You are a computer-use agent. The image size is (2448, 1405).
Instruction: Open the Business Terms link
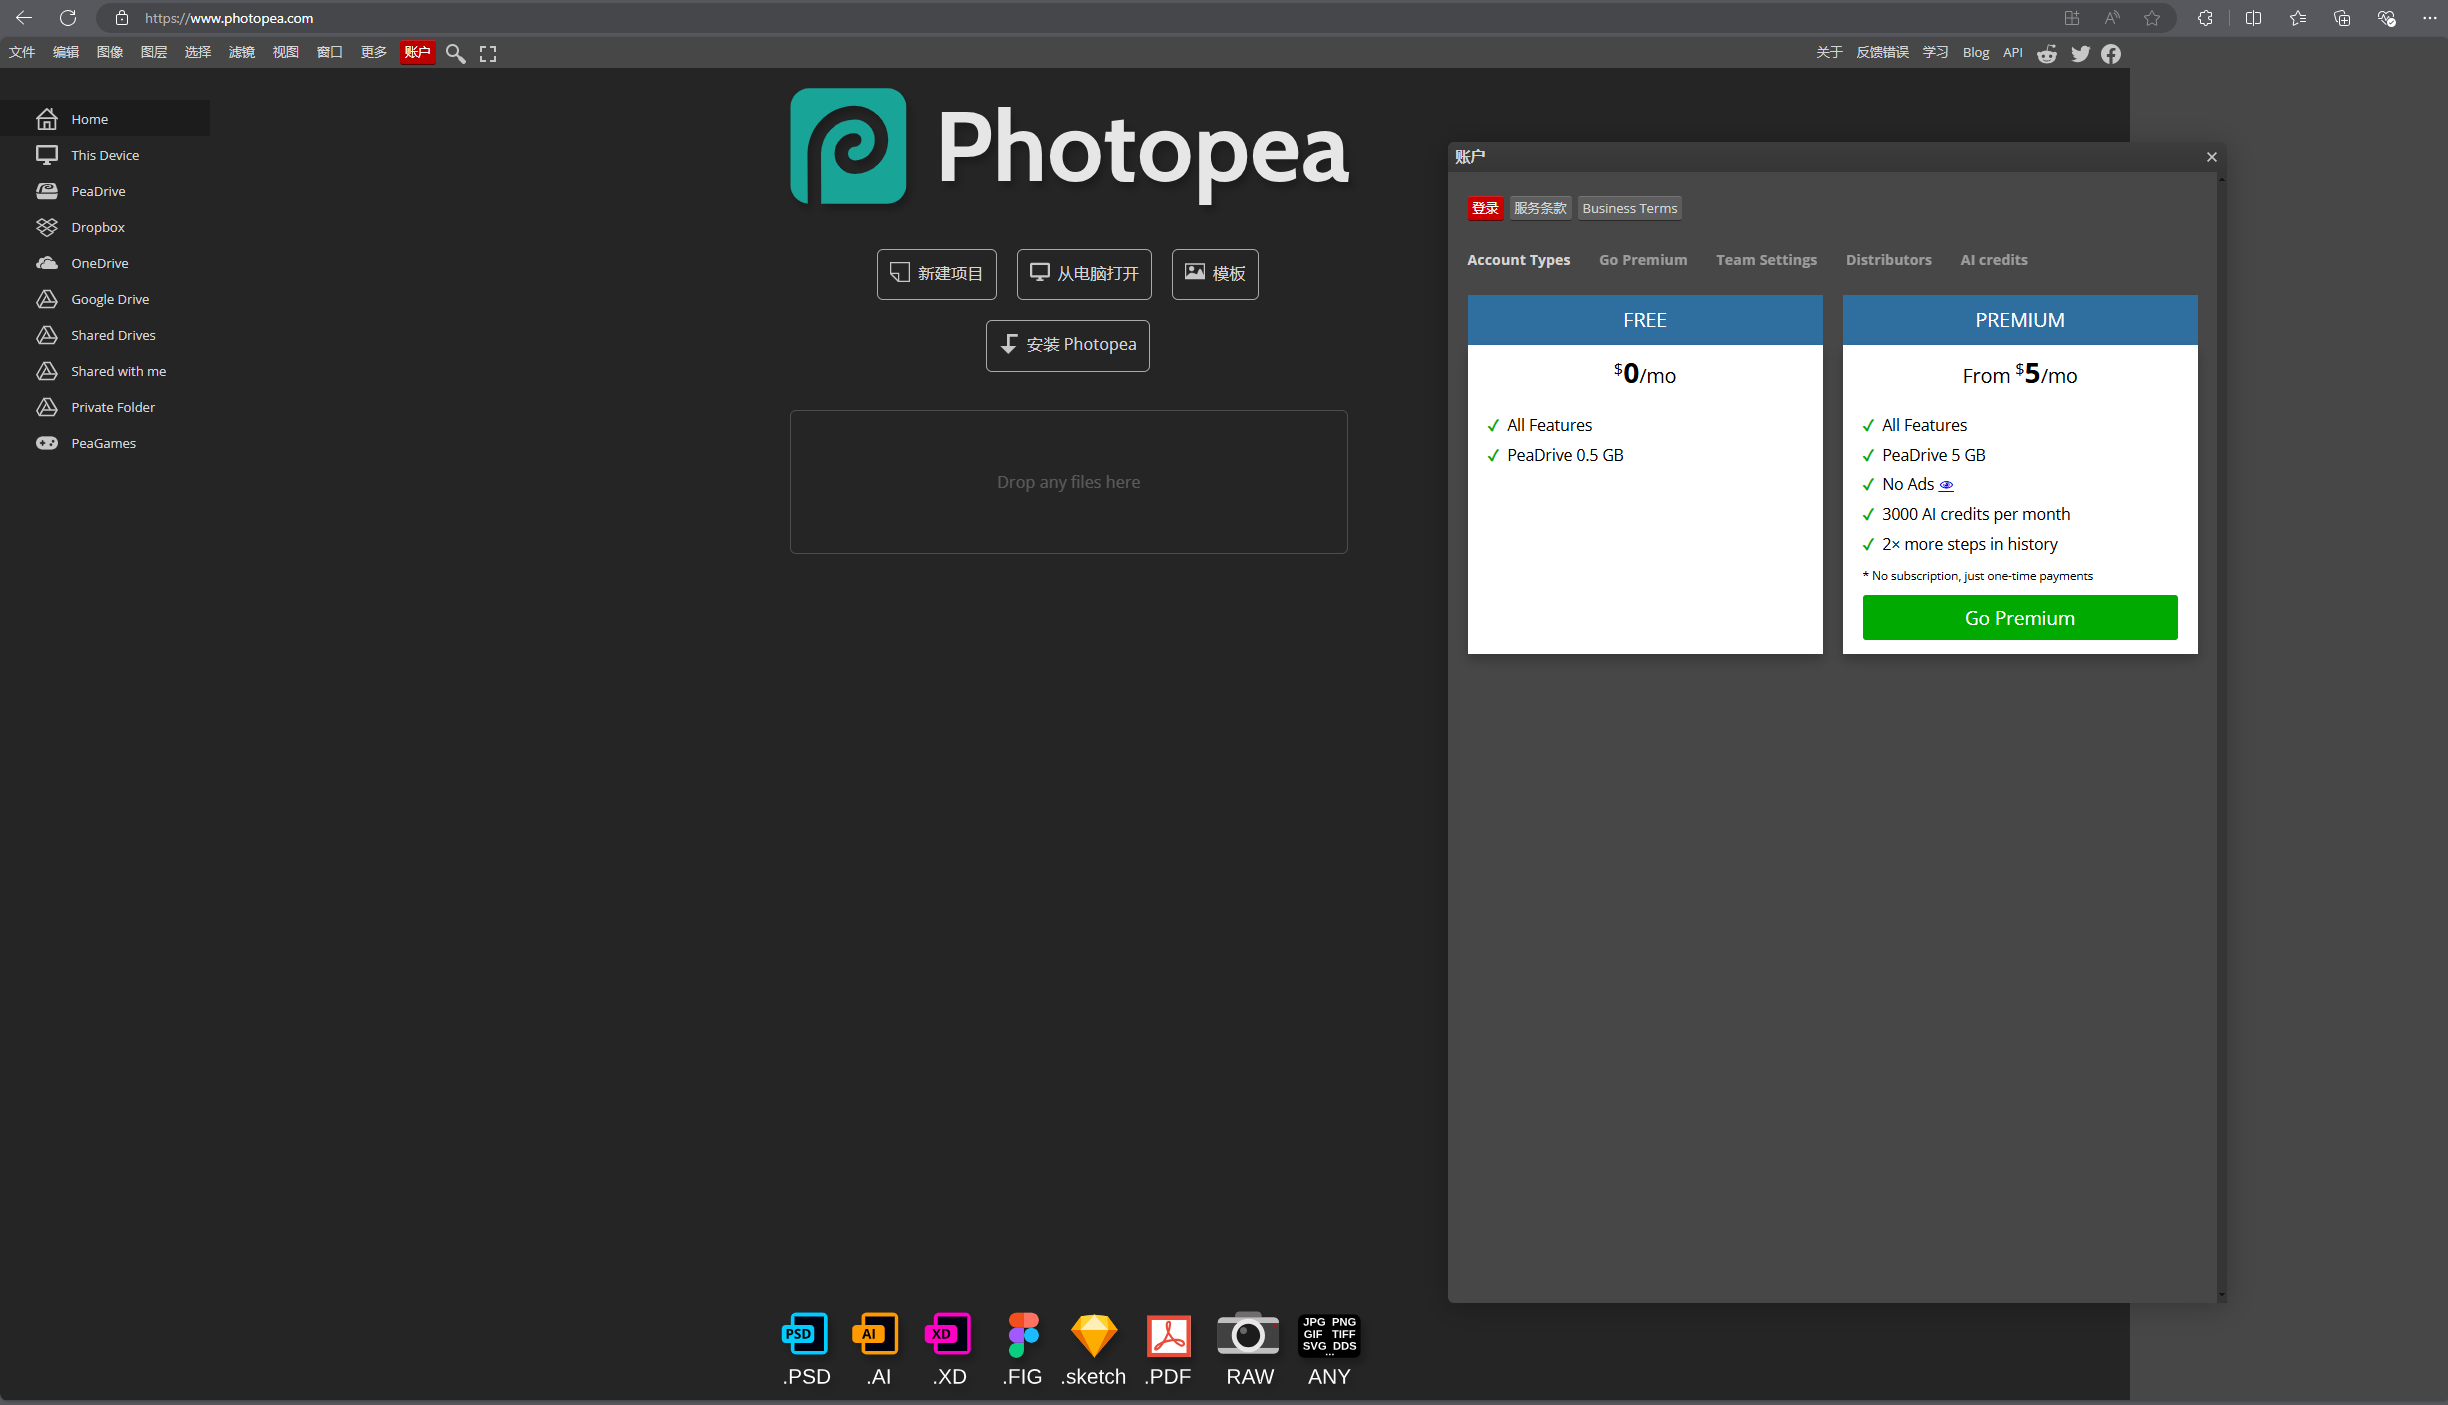pos(1629,208)
